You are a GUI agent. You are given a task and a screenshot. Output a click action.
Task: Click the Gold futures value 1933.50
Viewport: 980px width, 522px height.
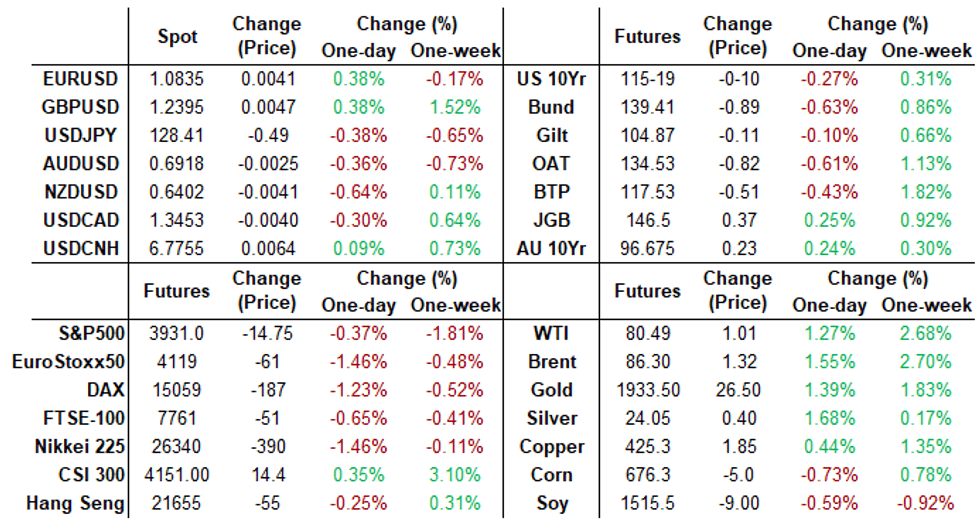(x=648, y=390)
